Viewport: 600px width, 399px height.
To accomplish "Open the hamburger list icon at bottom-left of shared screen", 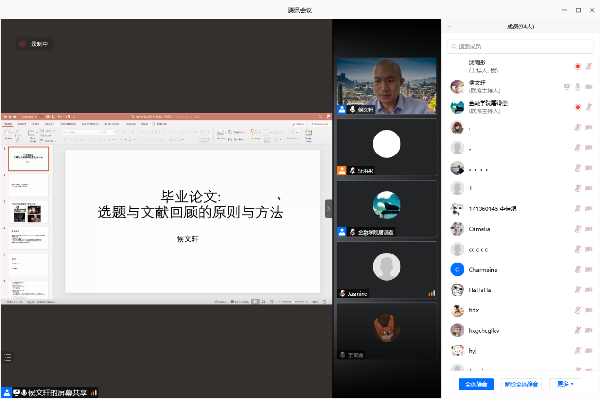I will coord(7,357).
